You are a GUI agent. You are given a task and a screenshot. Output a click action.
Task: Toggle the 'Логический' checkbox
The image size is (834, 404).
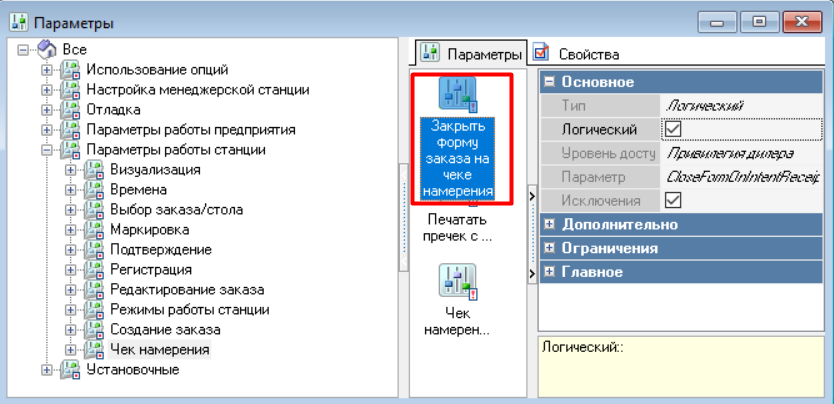(x=673, y=129)
